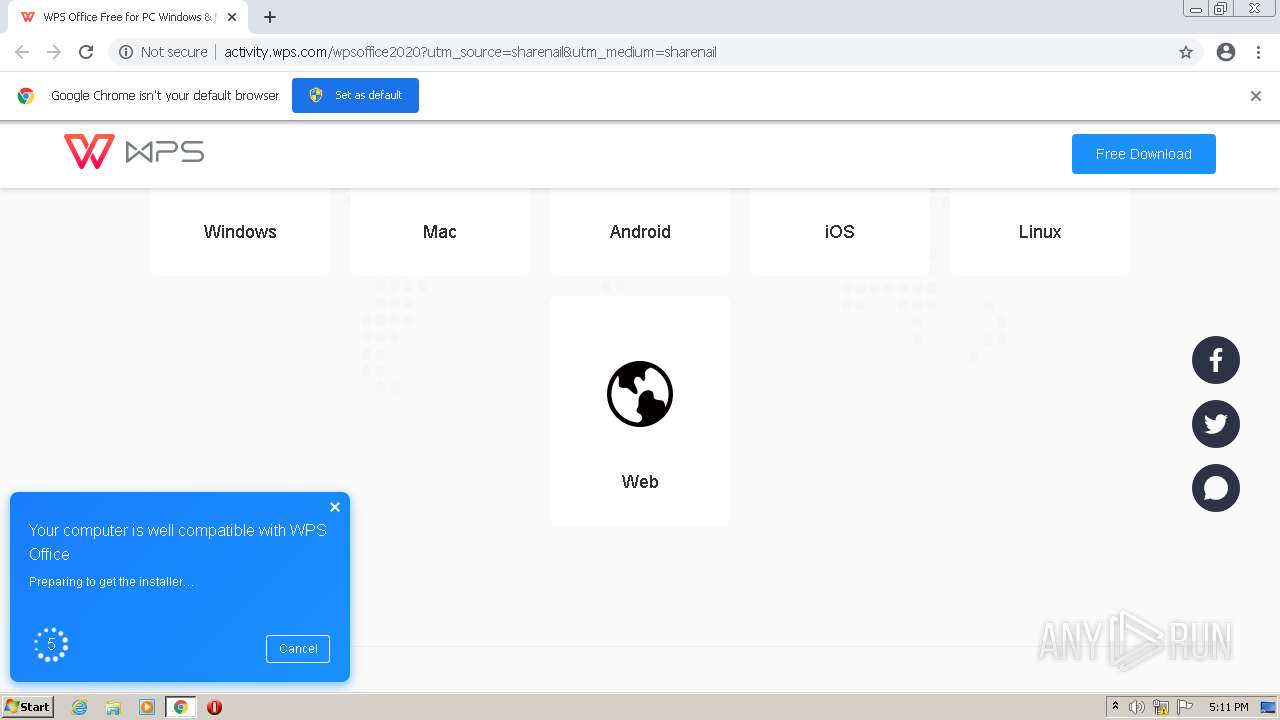
Task: Select the Linux platform card
Action: click(1040, 231)
